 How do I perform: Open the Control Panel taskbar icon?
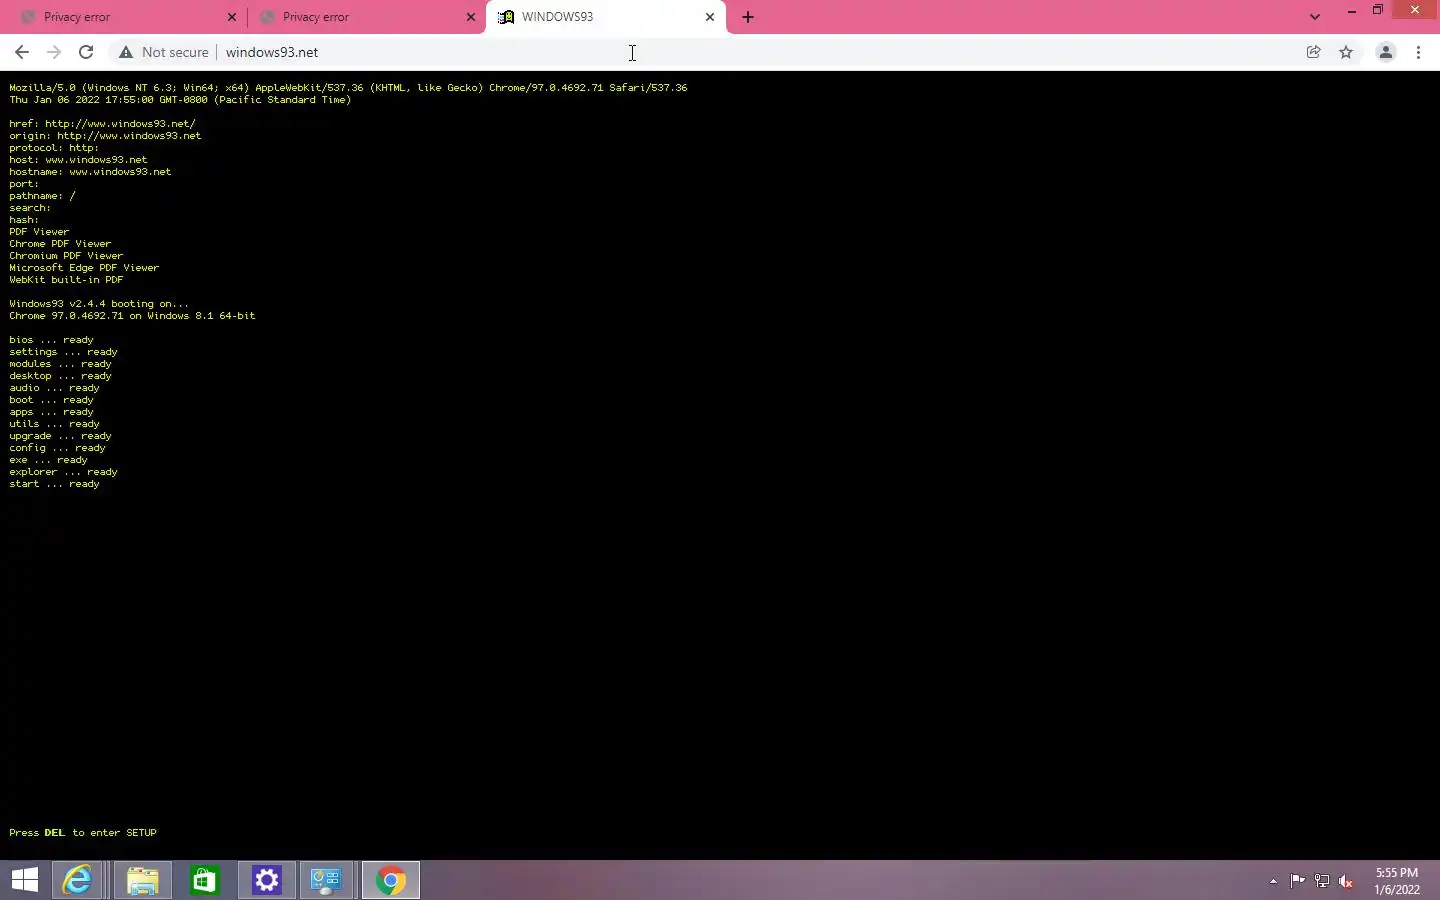click(327, 880)
